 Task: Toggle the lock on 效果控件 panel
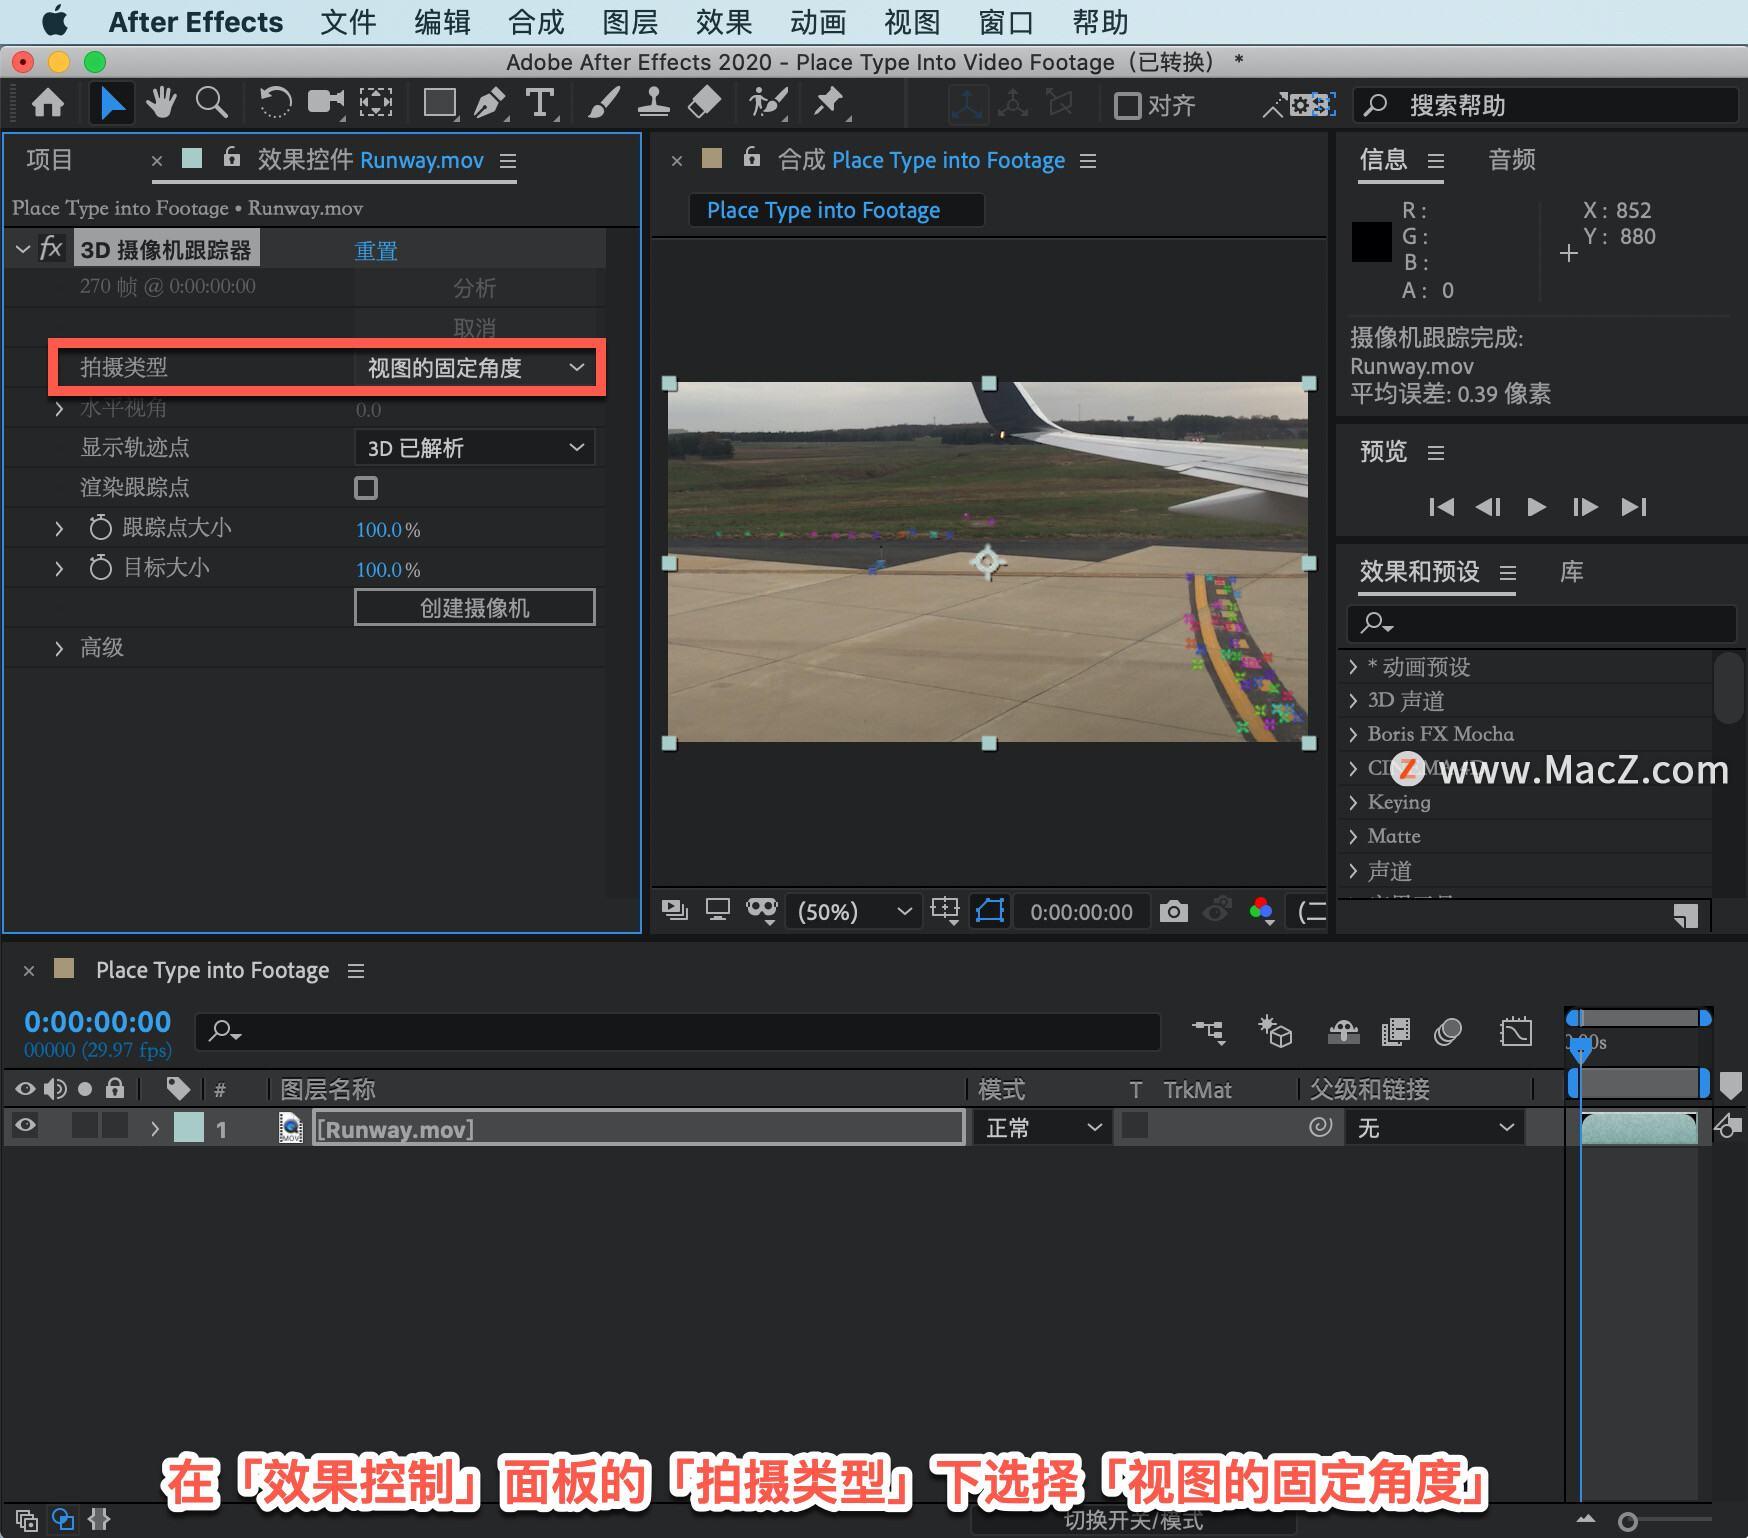tap(232, 157)
